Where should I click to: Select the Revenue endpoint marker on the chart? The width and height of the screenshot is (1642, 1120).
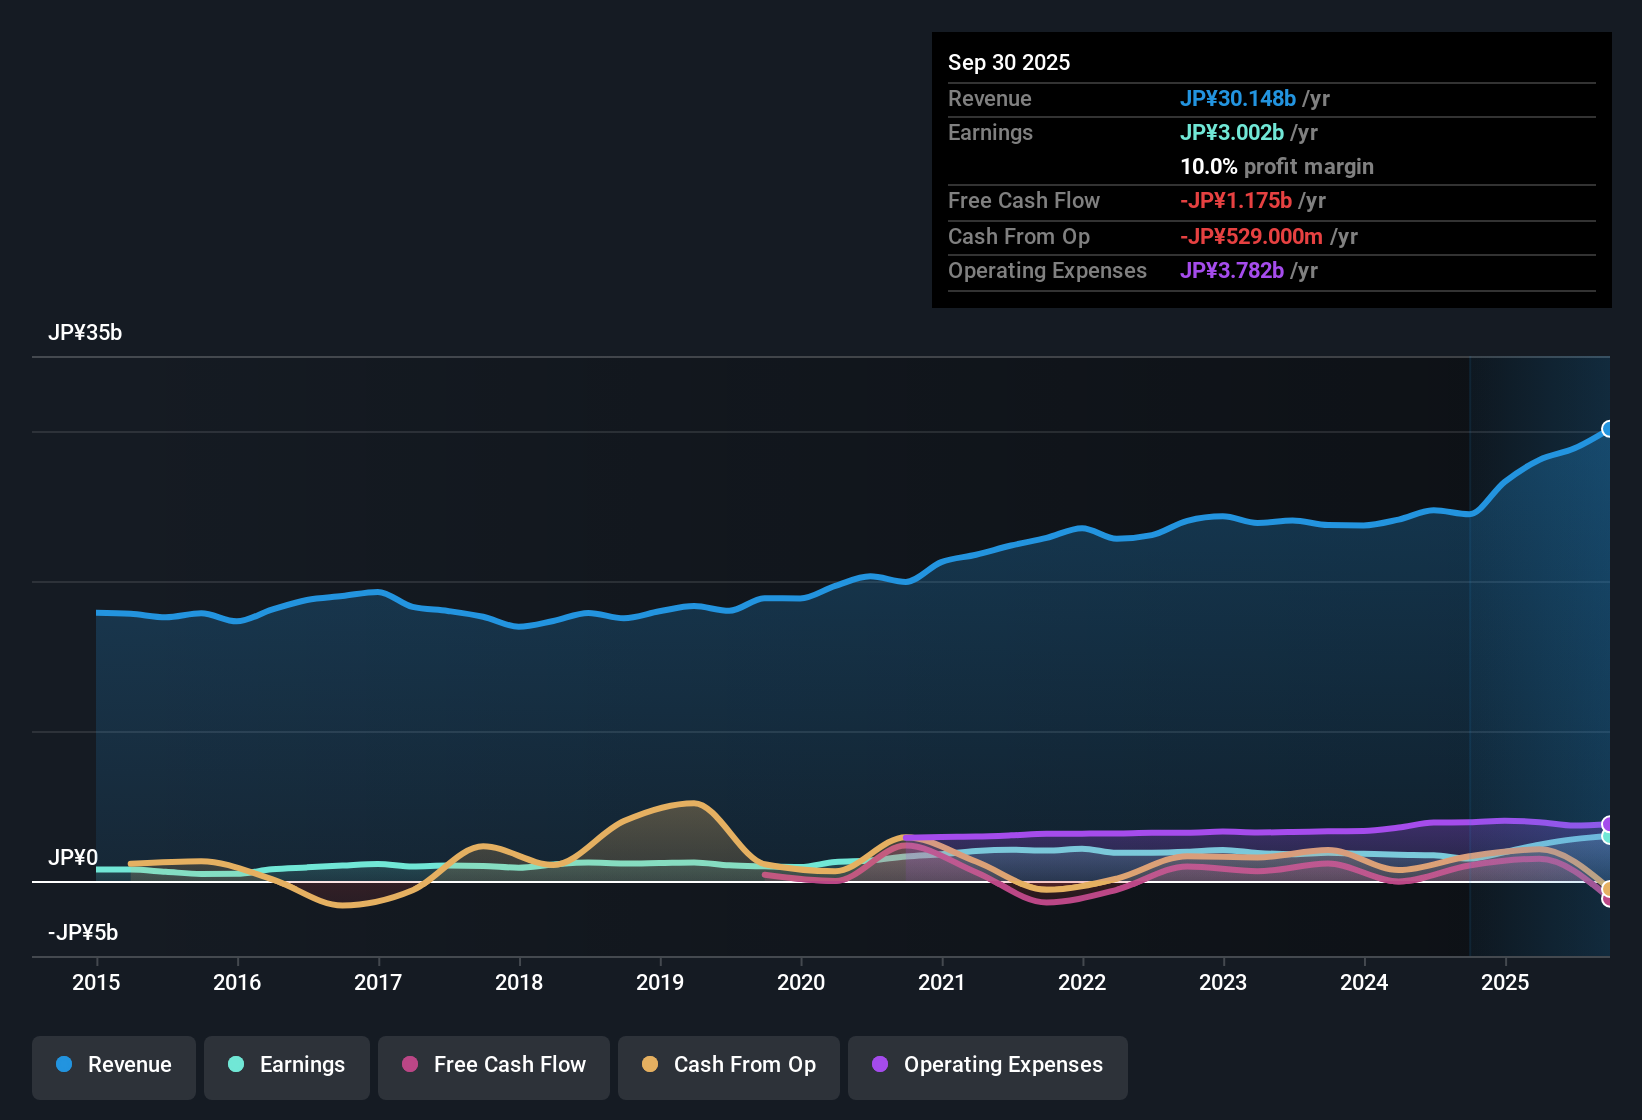1608,428
